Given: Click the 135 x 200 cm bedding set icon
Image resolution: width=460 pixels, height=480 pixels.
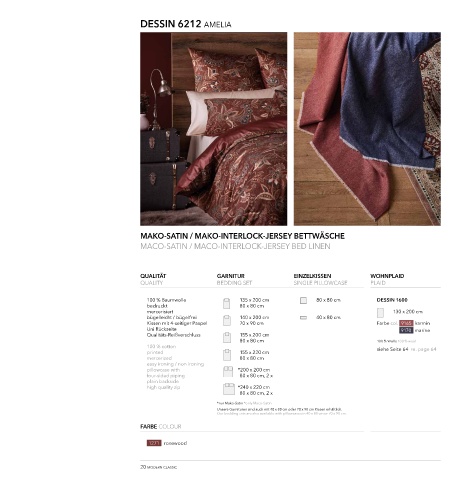Looking at the screenshot, I should tap(226, 303).
